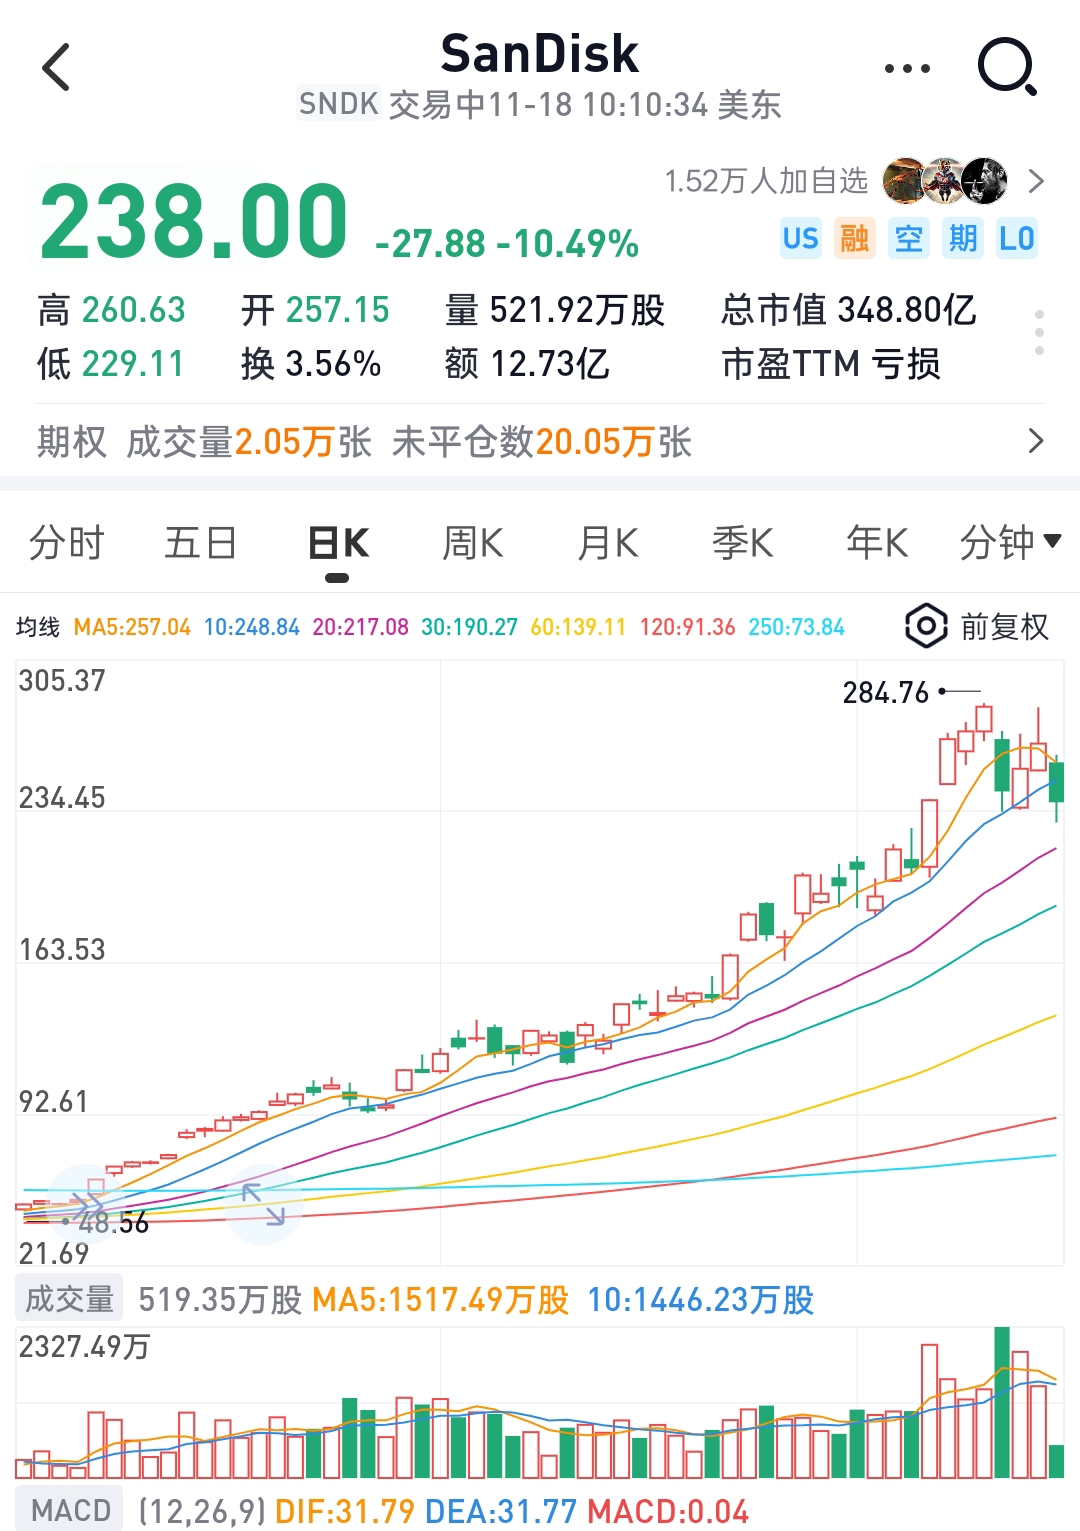Go back using the left arrow
Image resolution: width=1080 pixels, height=1531 pixels.
[57, 67]
